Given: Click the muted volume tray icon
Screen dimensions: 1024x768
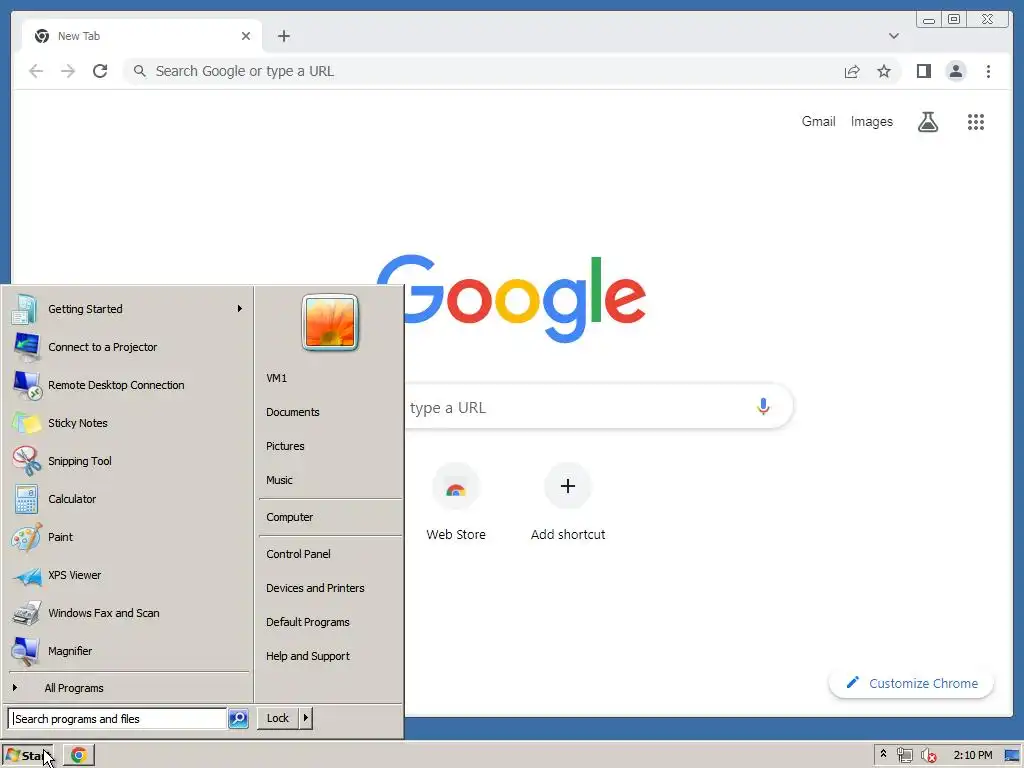Looking at the screenshot, I should point(928,755).
